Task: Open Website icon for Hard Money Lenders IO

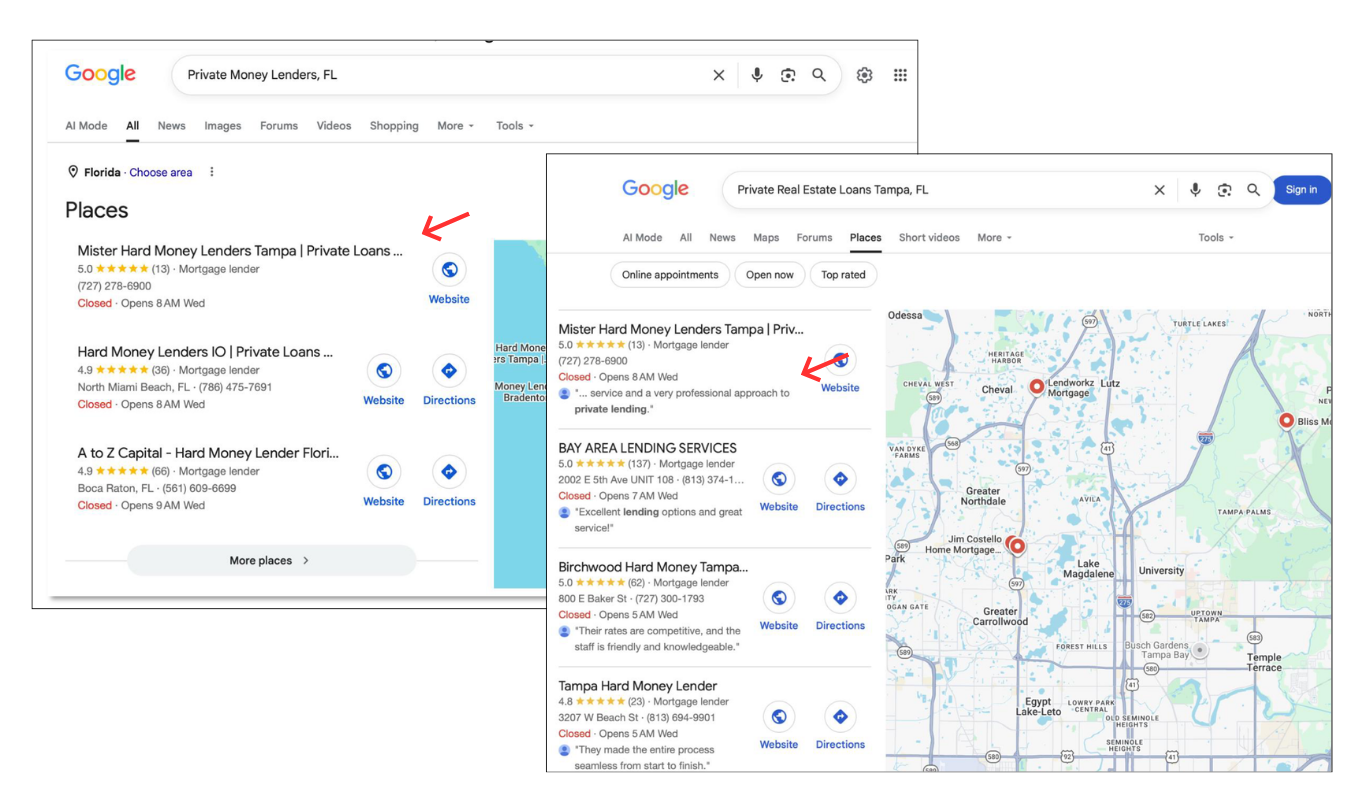Action: click(x=384, y=370)
